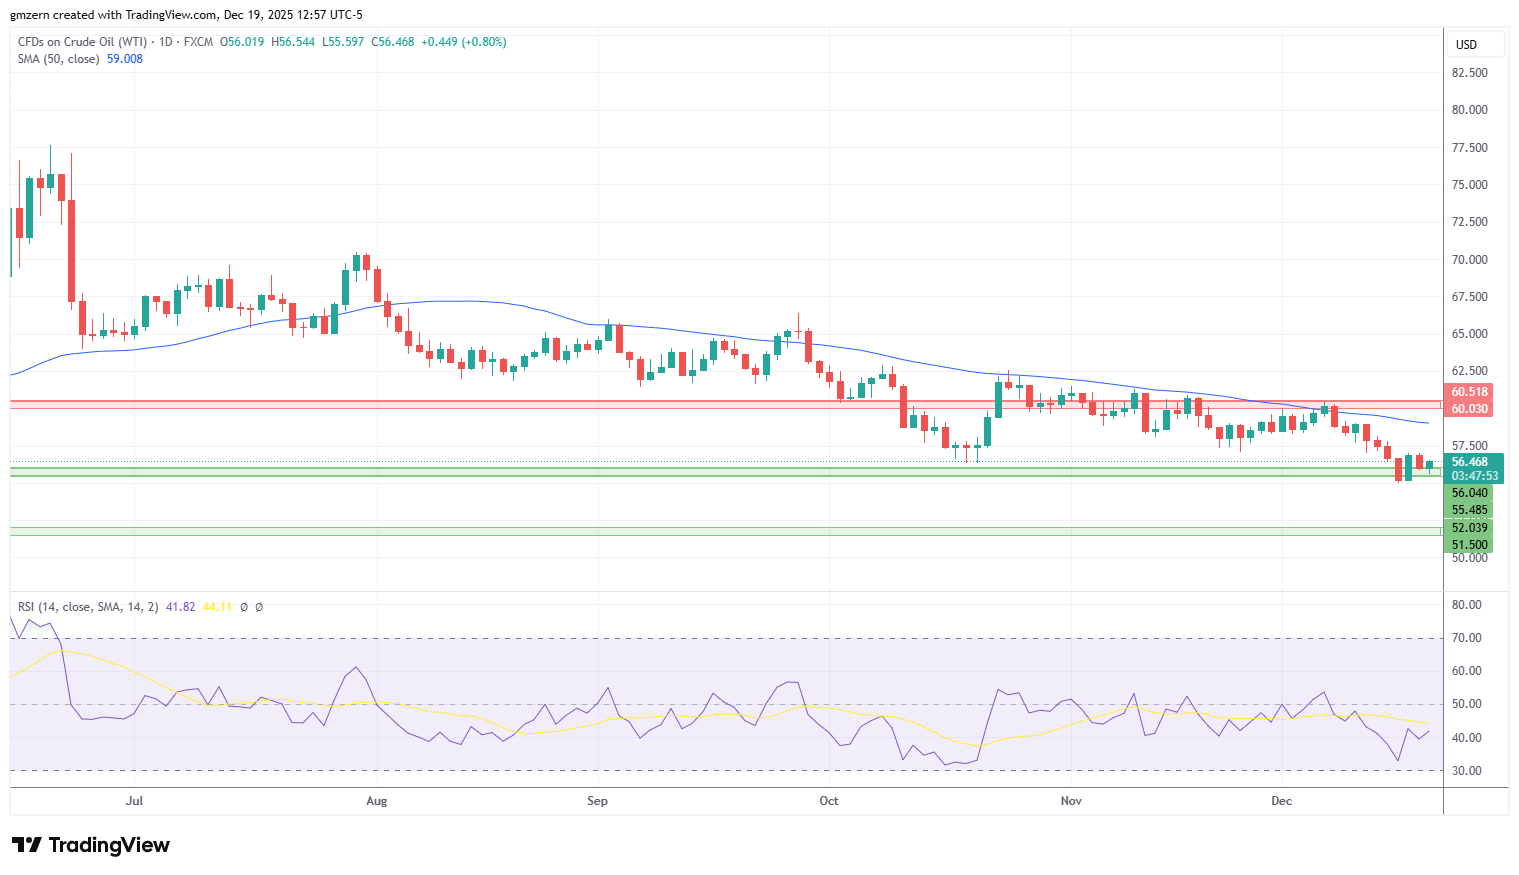The height and width of the screenshot is (875, 1519).
Task: Click the RSI value 41.82
Action: tap(180, 607)
